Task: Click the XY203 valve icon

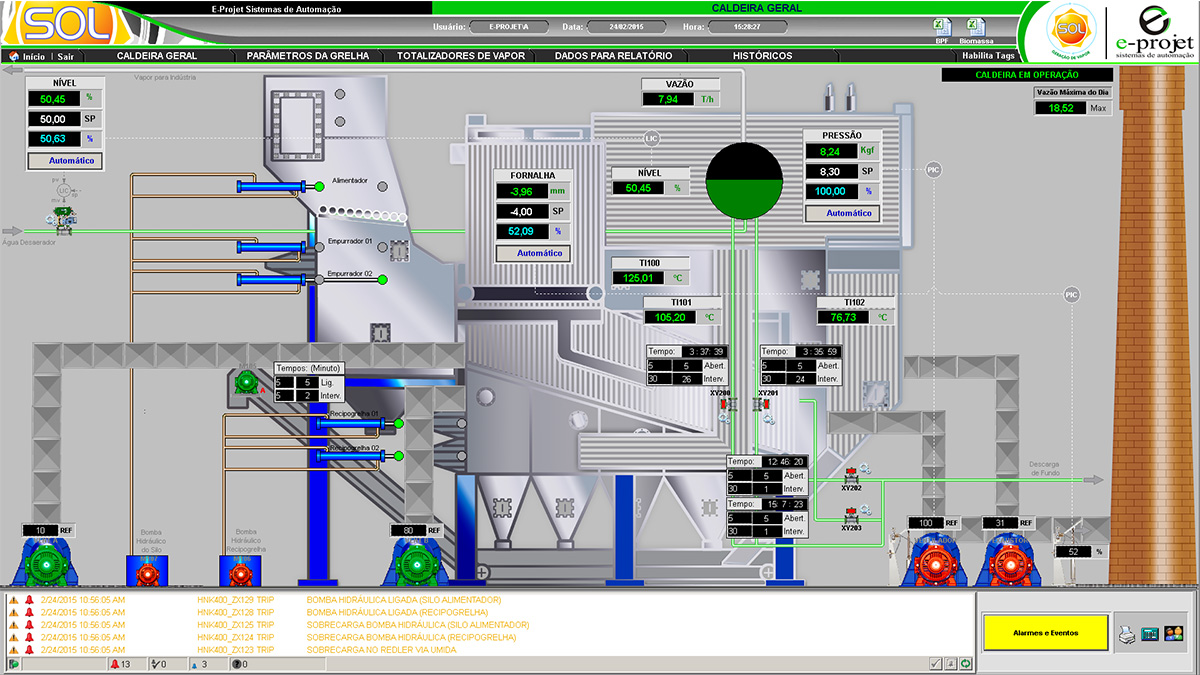Action: (x=850, y=515)
